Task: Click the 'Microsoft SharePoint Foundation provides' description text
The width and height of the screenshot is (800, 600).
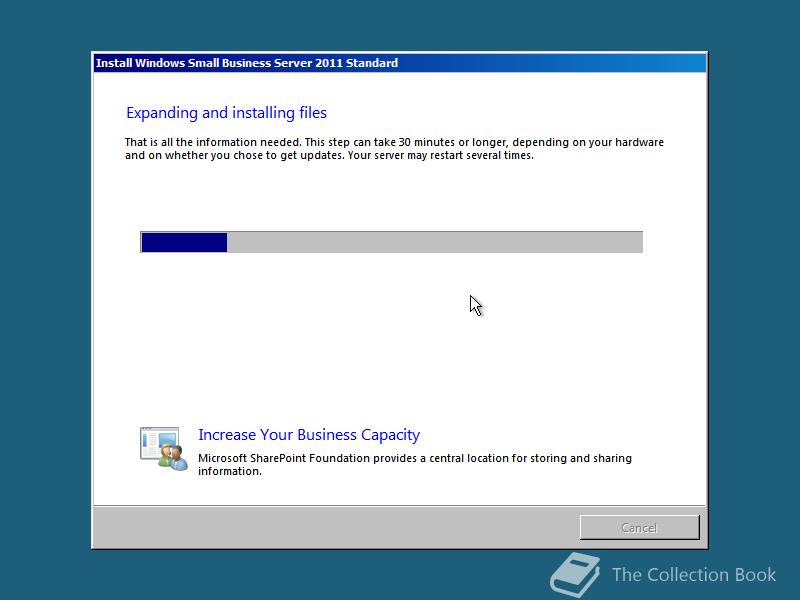Action: coord(415,464)
